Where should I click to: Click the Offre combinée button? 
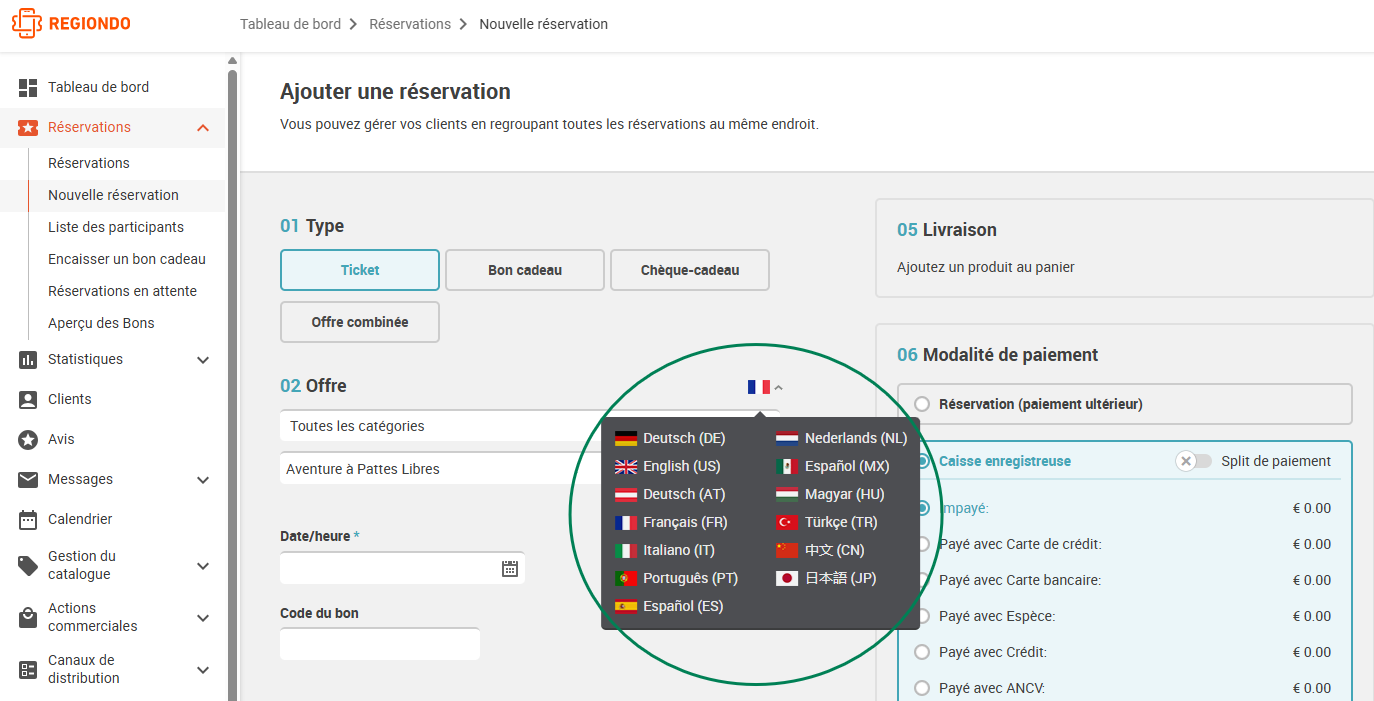[x=360, y=322]
